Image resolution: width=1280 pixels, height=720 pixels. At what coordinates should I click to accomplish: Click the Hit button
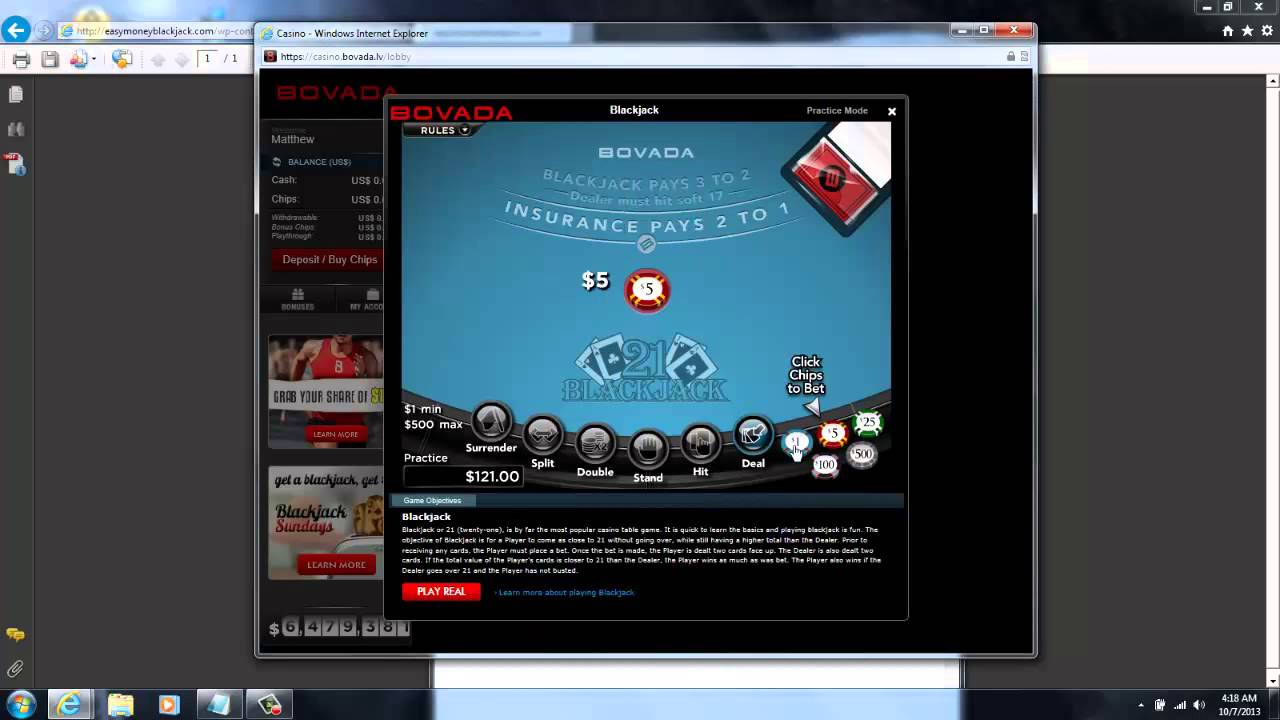click(700, 444)
